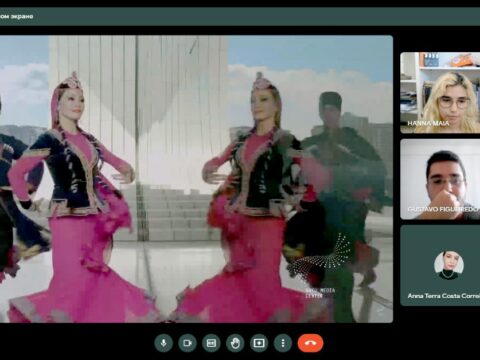The image size is (480, 360).
Task: Leave the call with red hang-up button
Action: point(310,343)
